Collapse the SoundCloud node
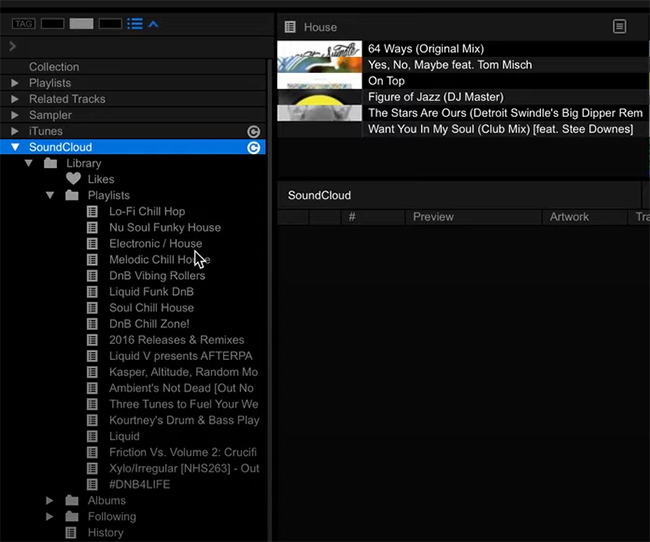 15,147
